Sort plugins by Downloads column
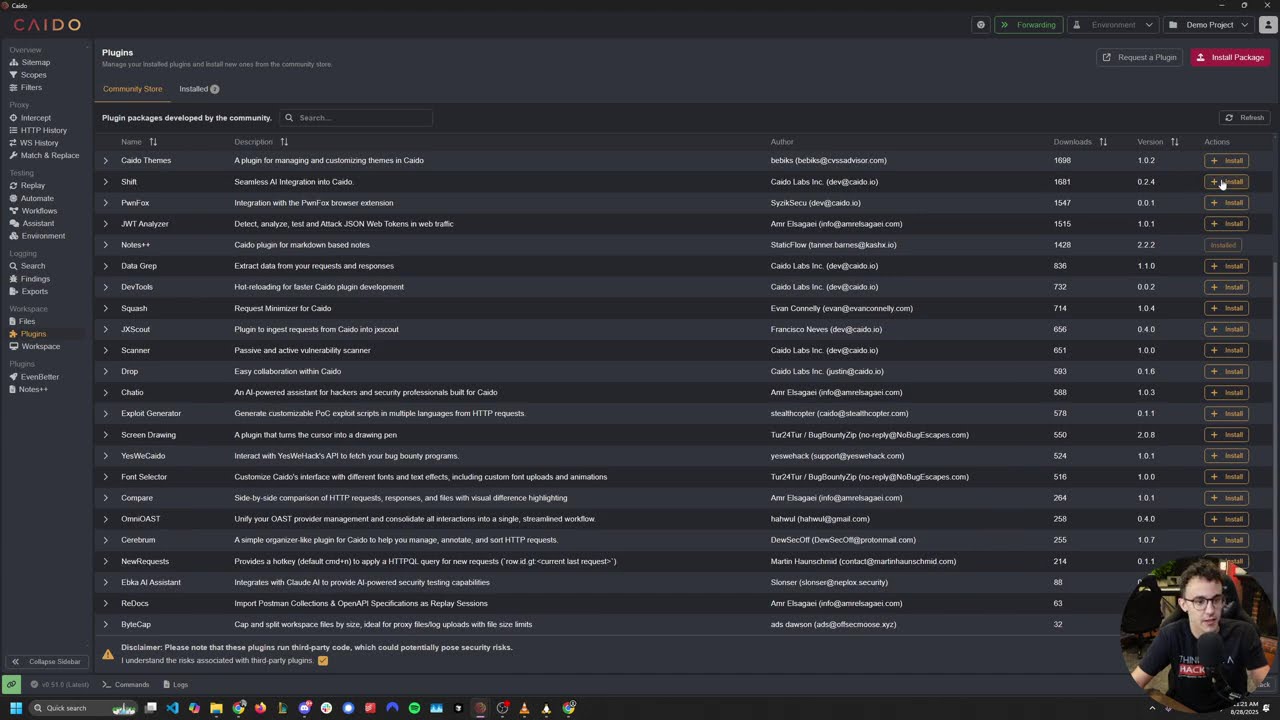Screen dimensions: 1280x720 [1103, 142]
